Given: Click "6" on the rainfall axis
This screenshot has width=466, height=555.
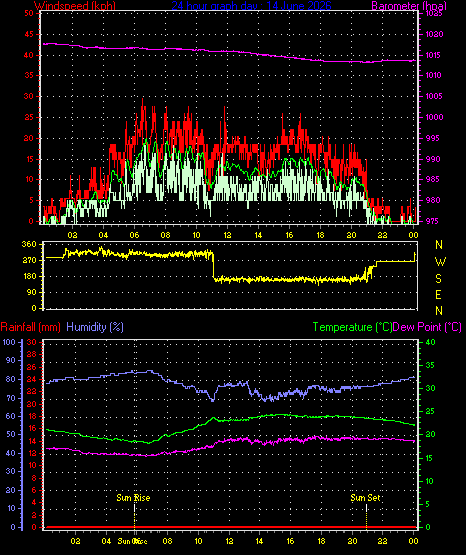Looking at the screenshot, I should [x=34, y=490].
